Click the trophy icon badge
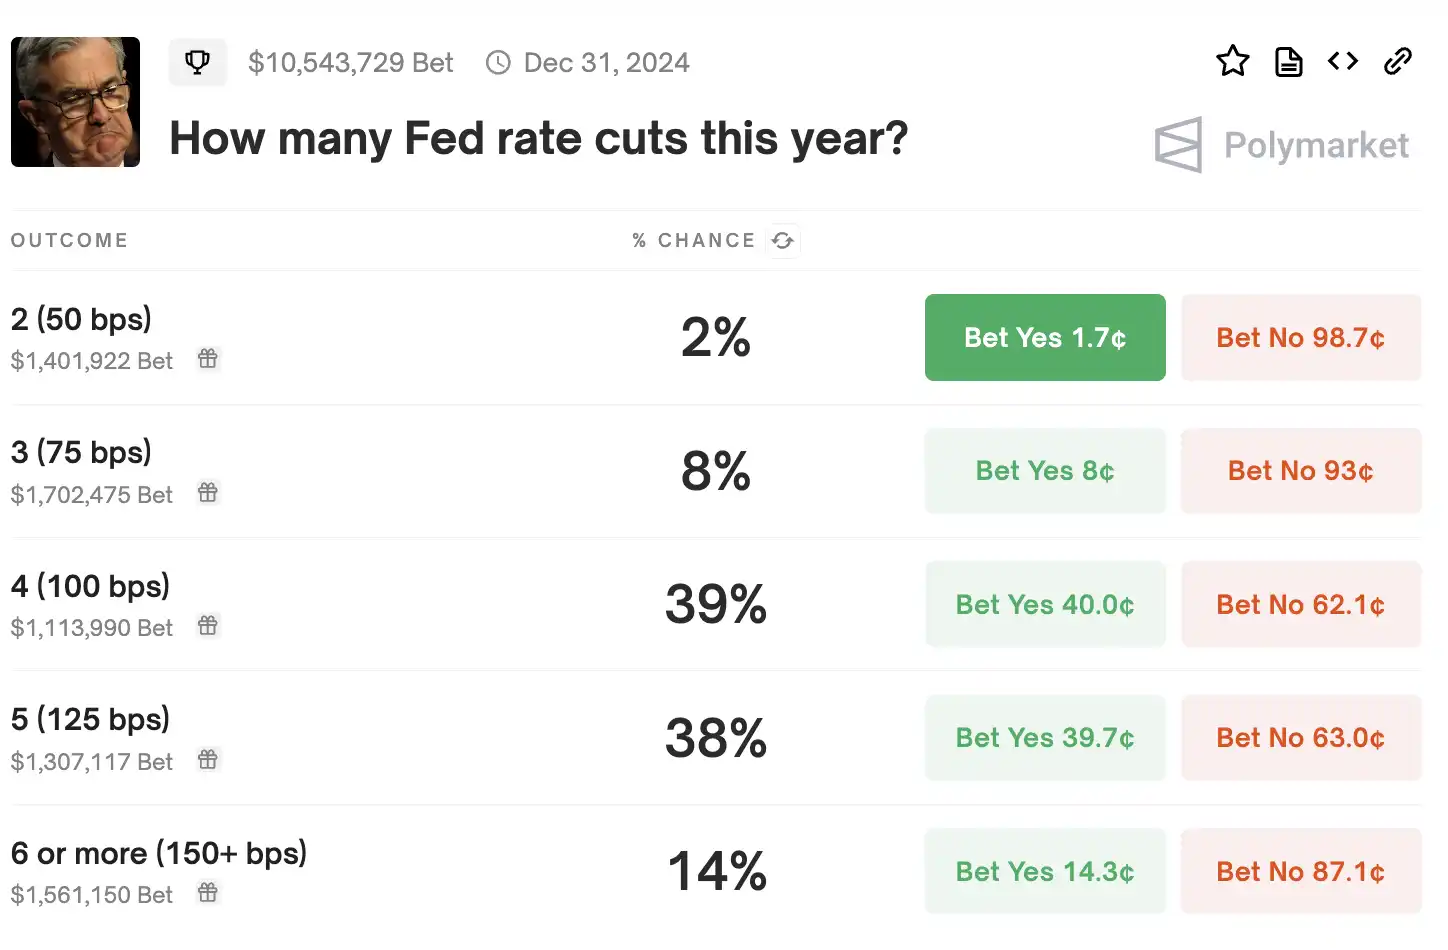The image size is (1448, 950). pos(198,63)
